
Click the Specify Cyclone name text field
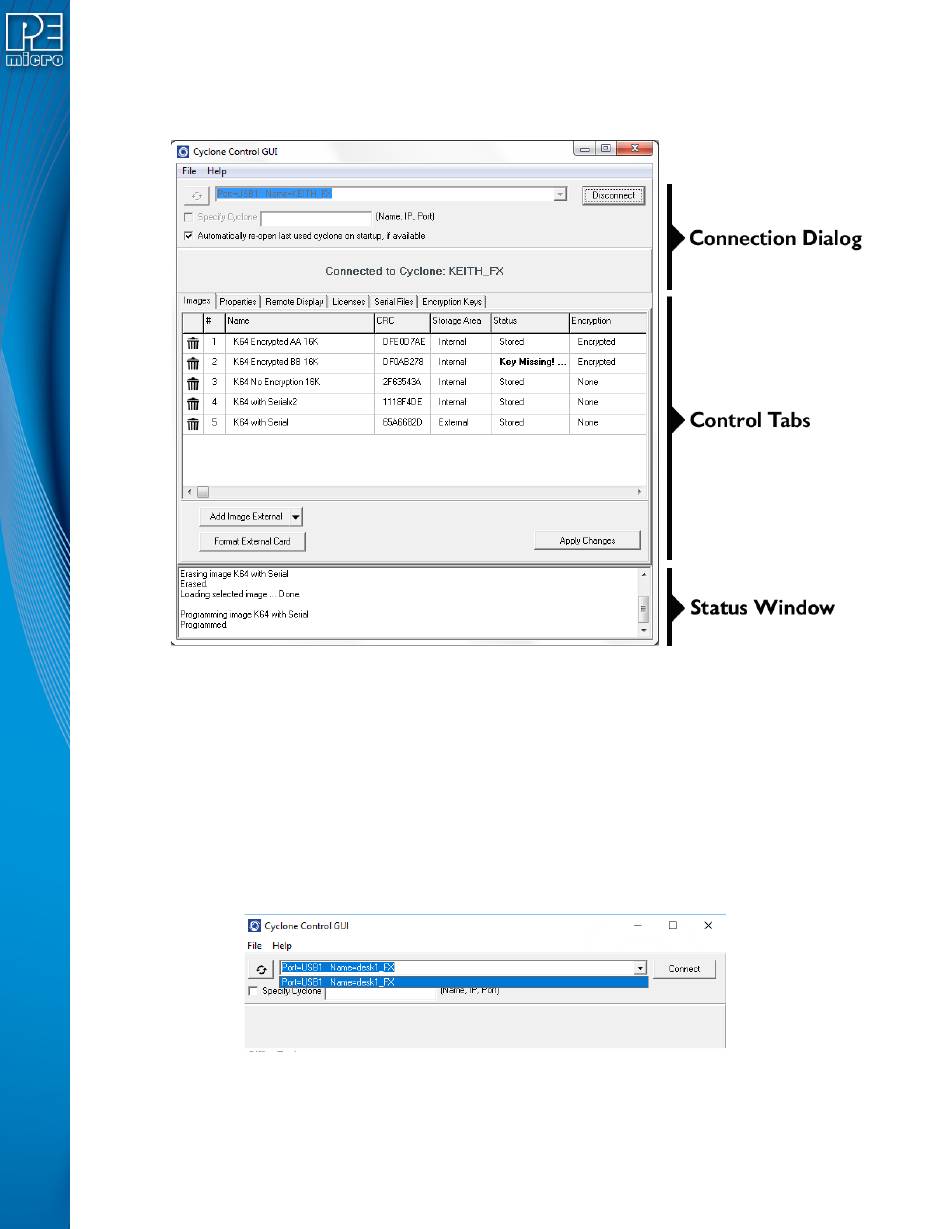pos(316,217)
